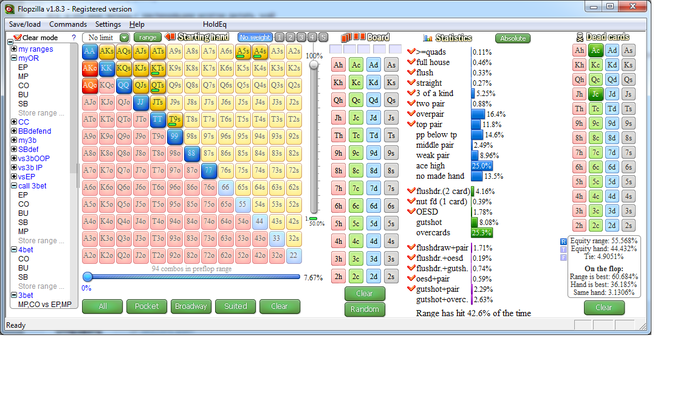The image size is (700, 394).
Task: Open the HoldEq menu
Action: [215, 24]
